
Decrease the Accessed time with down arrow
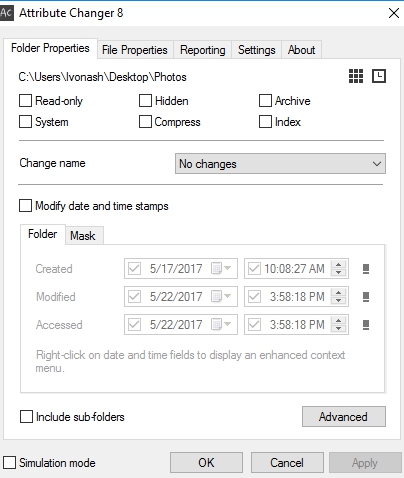point(338,329)
